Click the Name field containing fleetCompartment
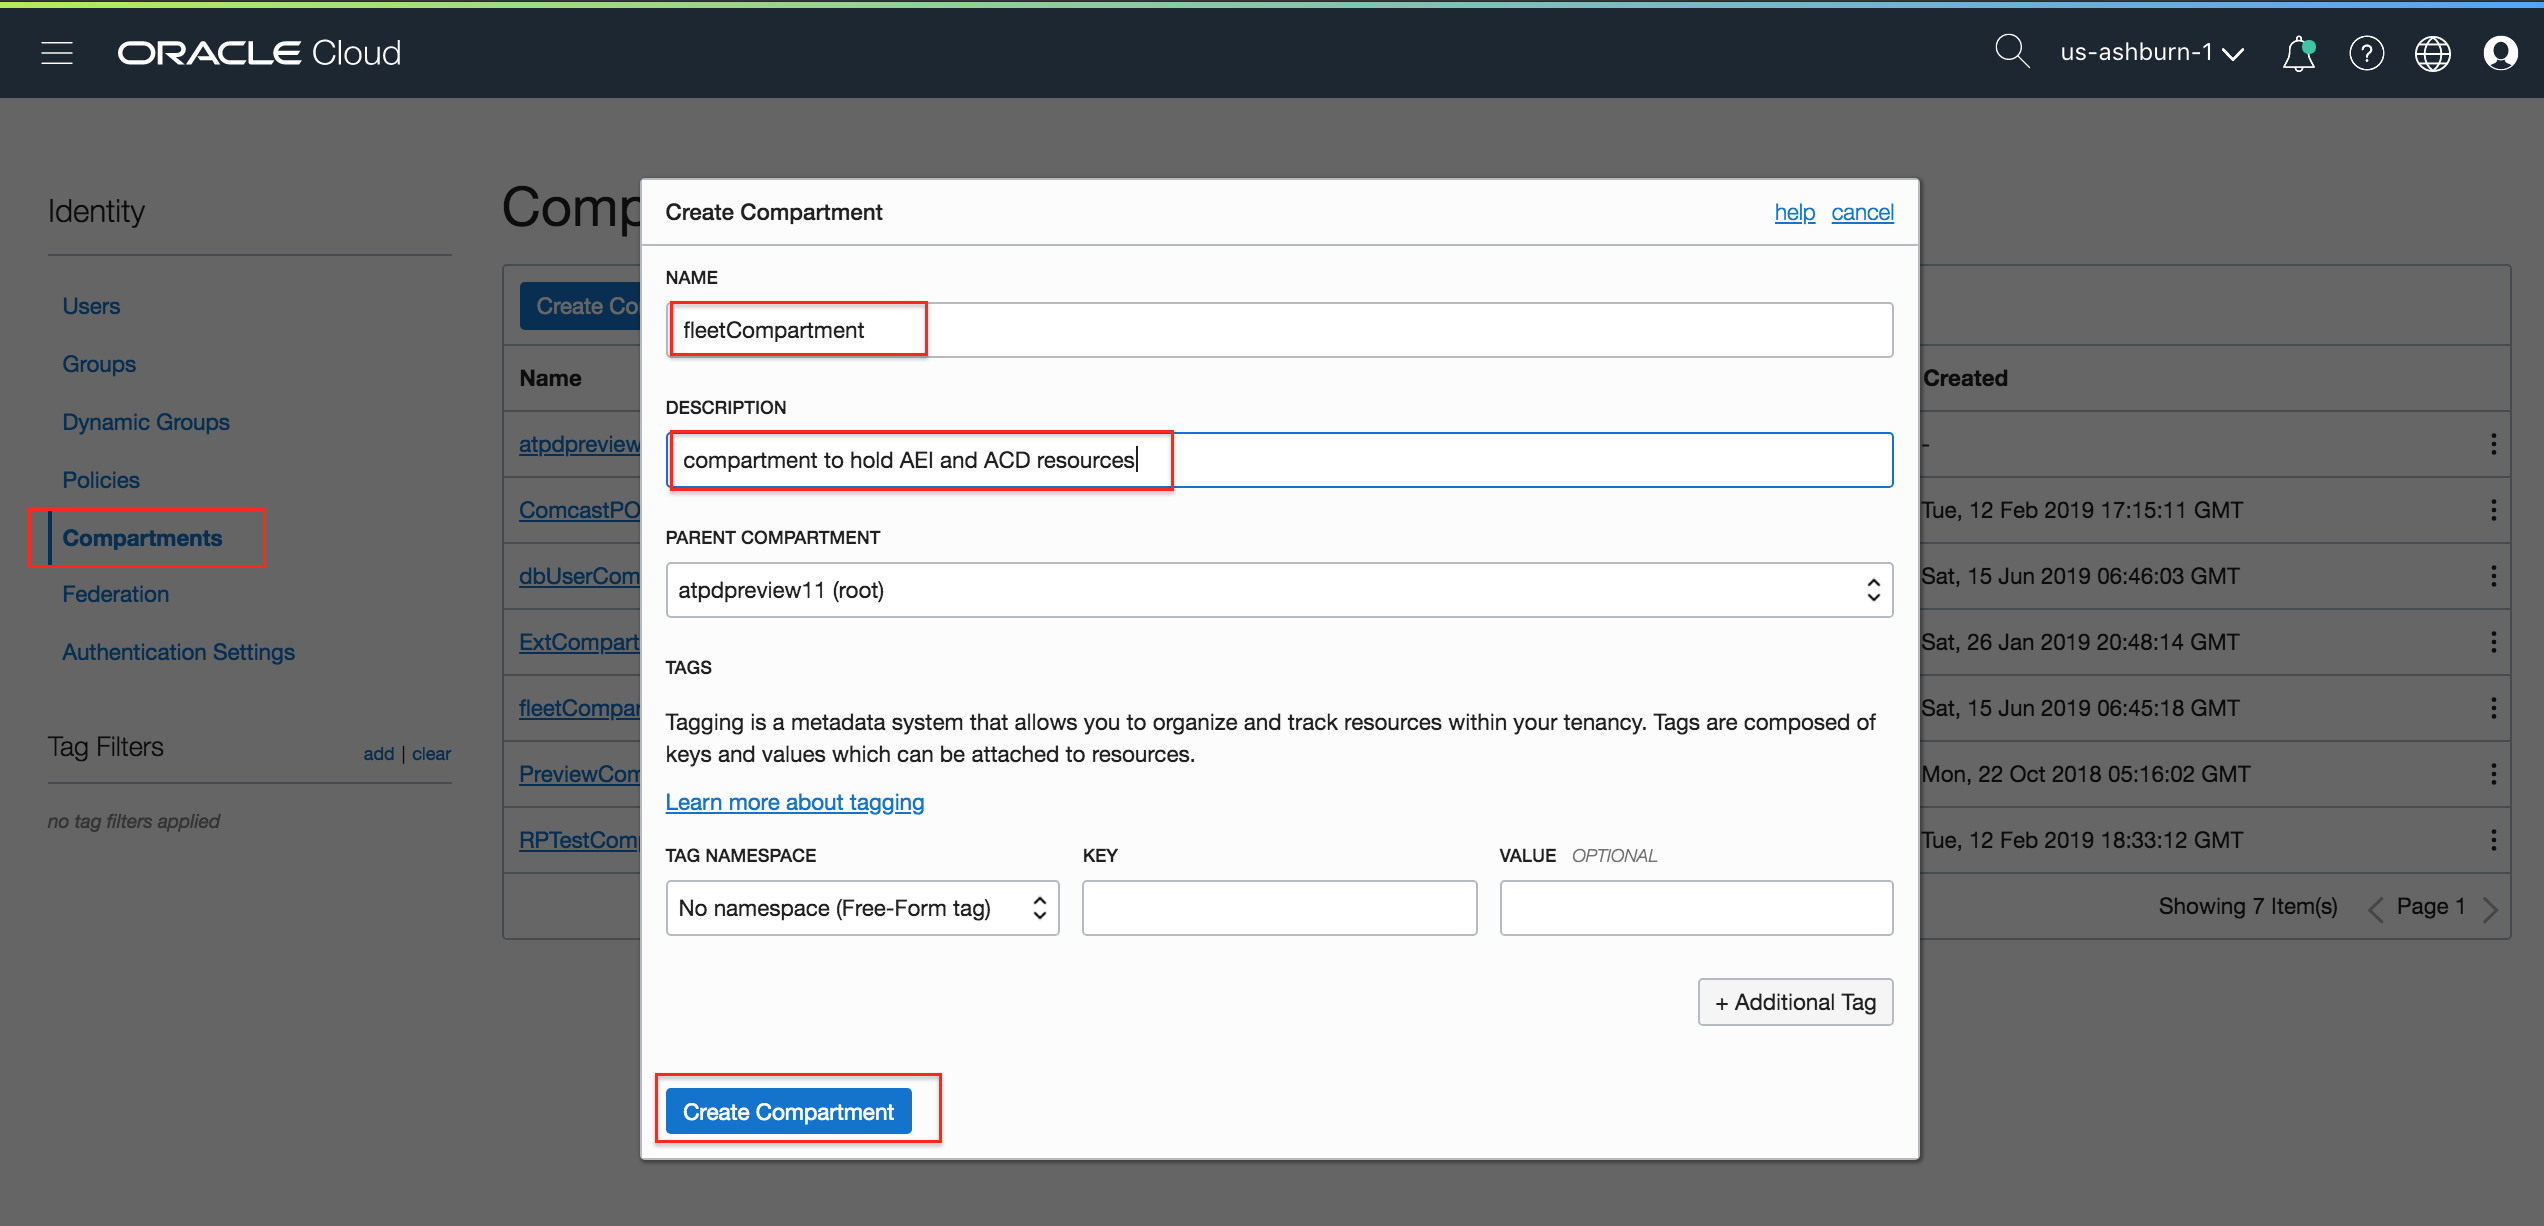2544x1226 pixels. coord(1279,330)
